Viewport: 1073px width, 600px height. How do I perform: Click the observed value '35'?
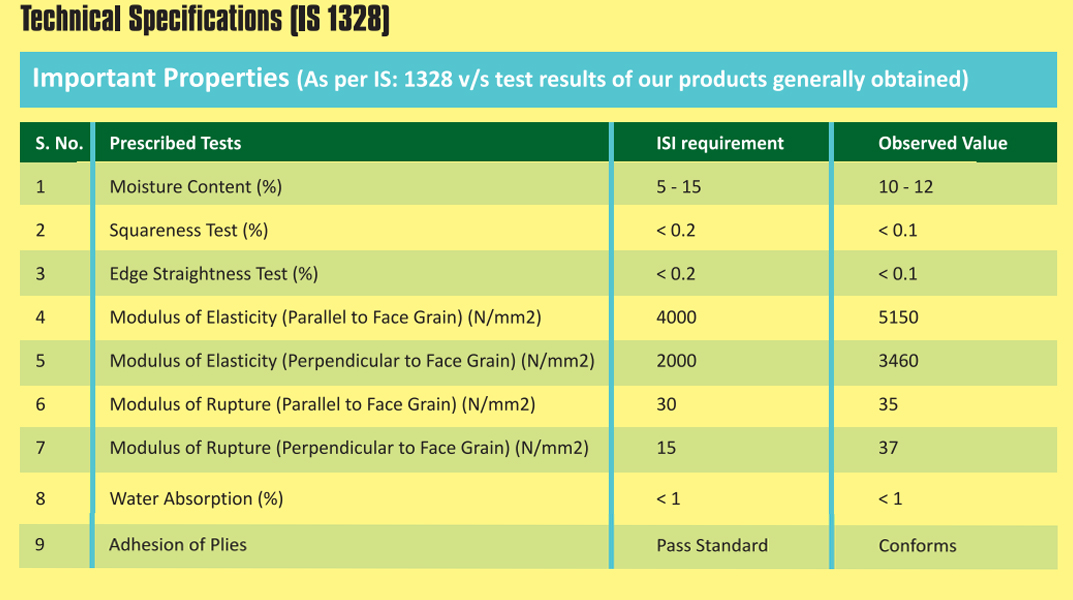point(888,404)
